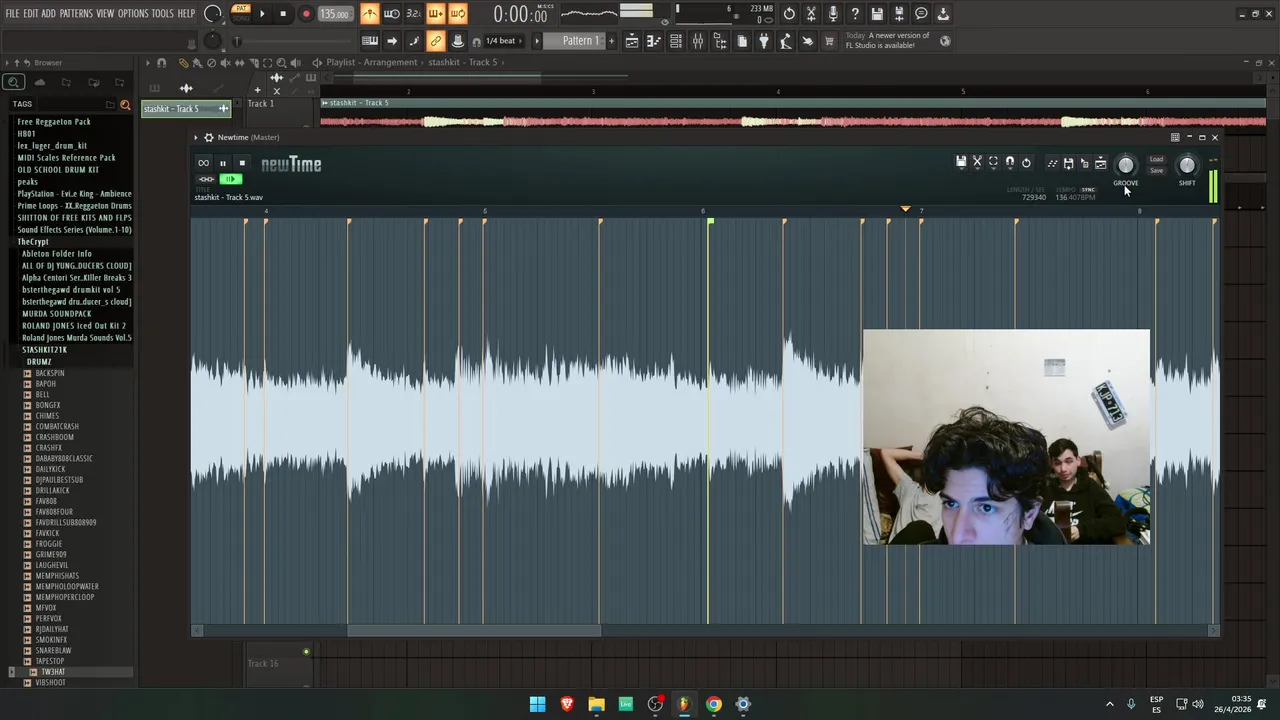Click the Newtime scissors slice icon

[977, 163]
